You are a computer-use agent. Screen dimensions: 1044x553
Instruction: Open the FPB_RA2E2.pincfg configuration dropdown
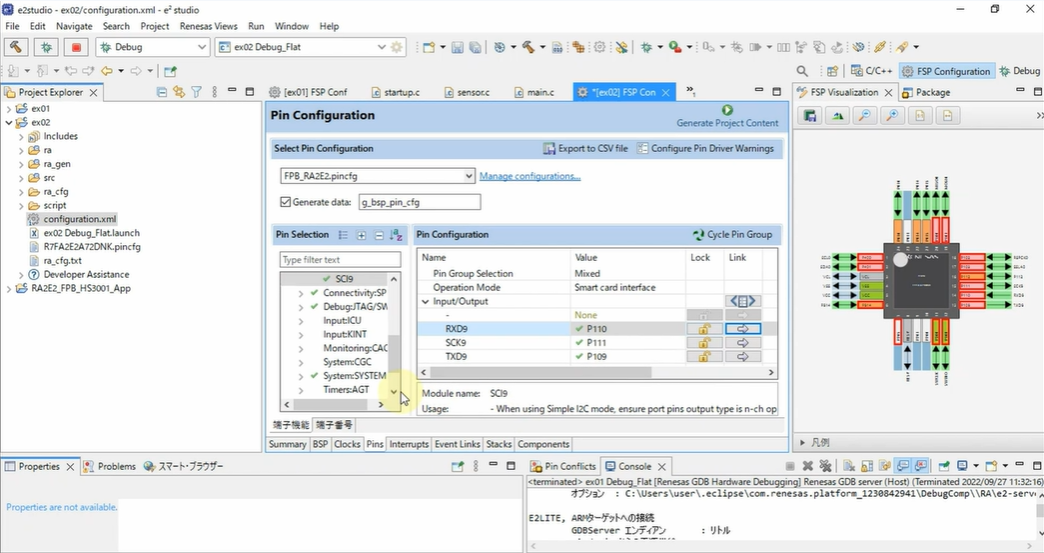[x=469, y=176]
